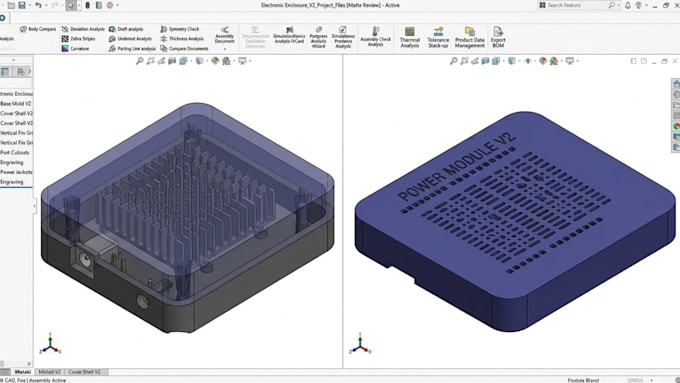Edit Appearance color wheel in left viewport
This screenshot has height=383, width=680.
(215, 61)
